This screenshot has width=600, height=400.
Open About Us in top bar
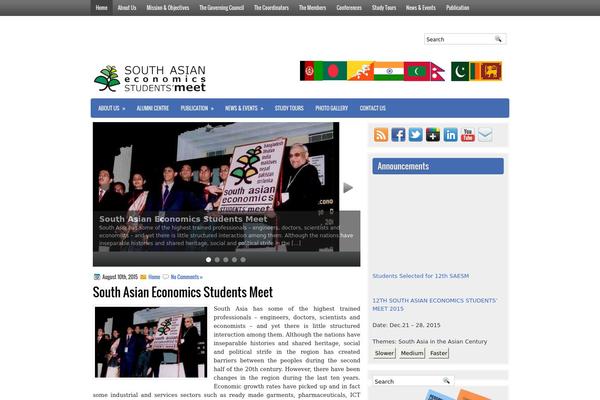127,8
